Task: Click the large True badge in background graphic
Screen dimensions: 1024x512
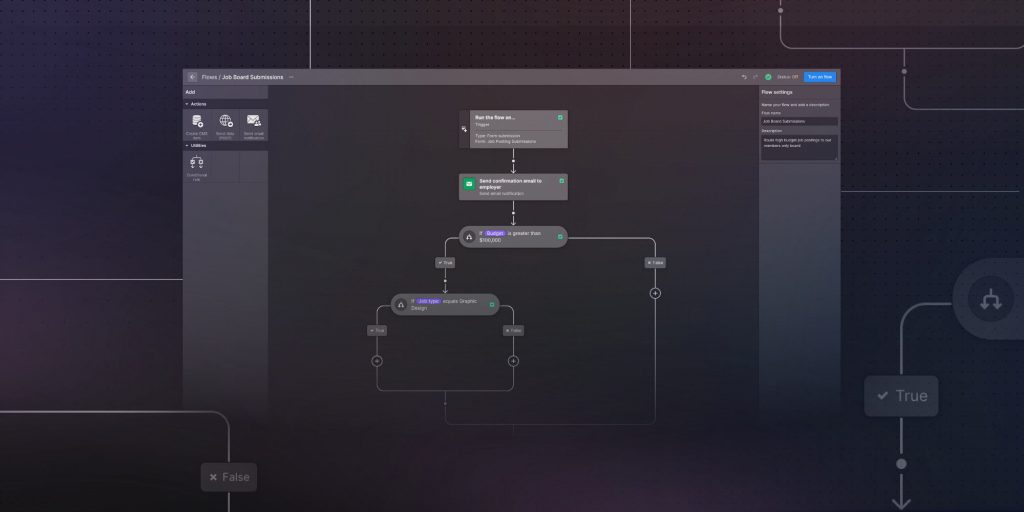Action: tap(901, 396)
